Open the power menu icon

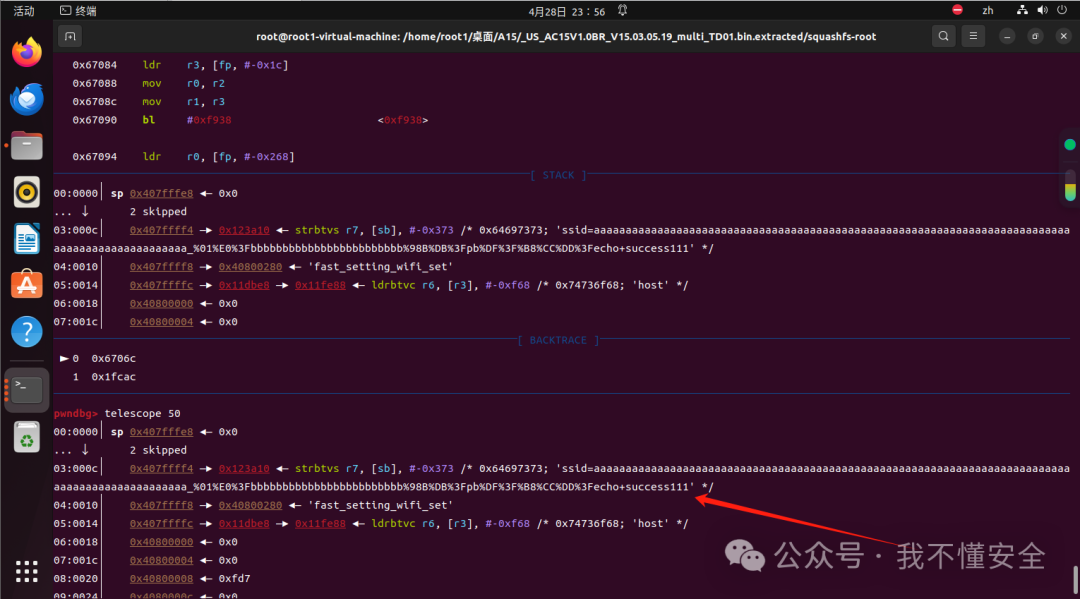pos(1062,10)
